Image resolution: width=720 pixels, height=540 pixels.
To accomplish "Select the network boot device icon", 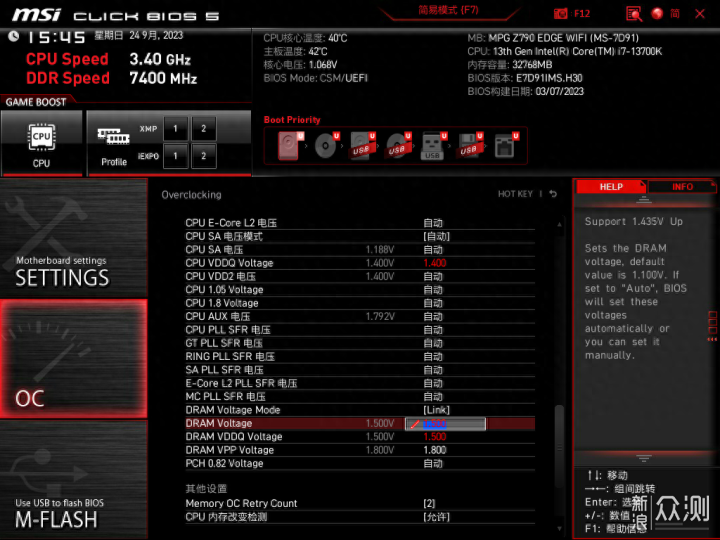I will (x=506, y=146).
